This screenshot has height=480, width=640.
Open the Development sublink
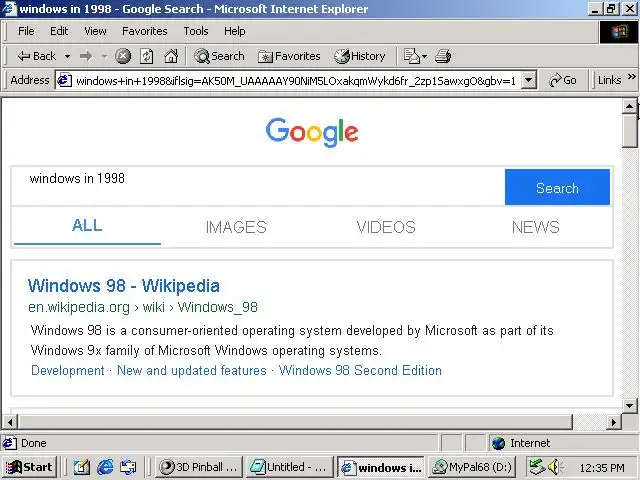pyautogui.click(x=68, y=371)
